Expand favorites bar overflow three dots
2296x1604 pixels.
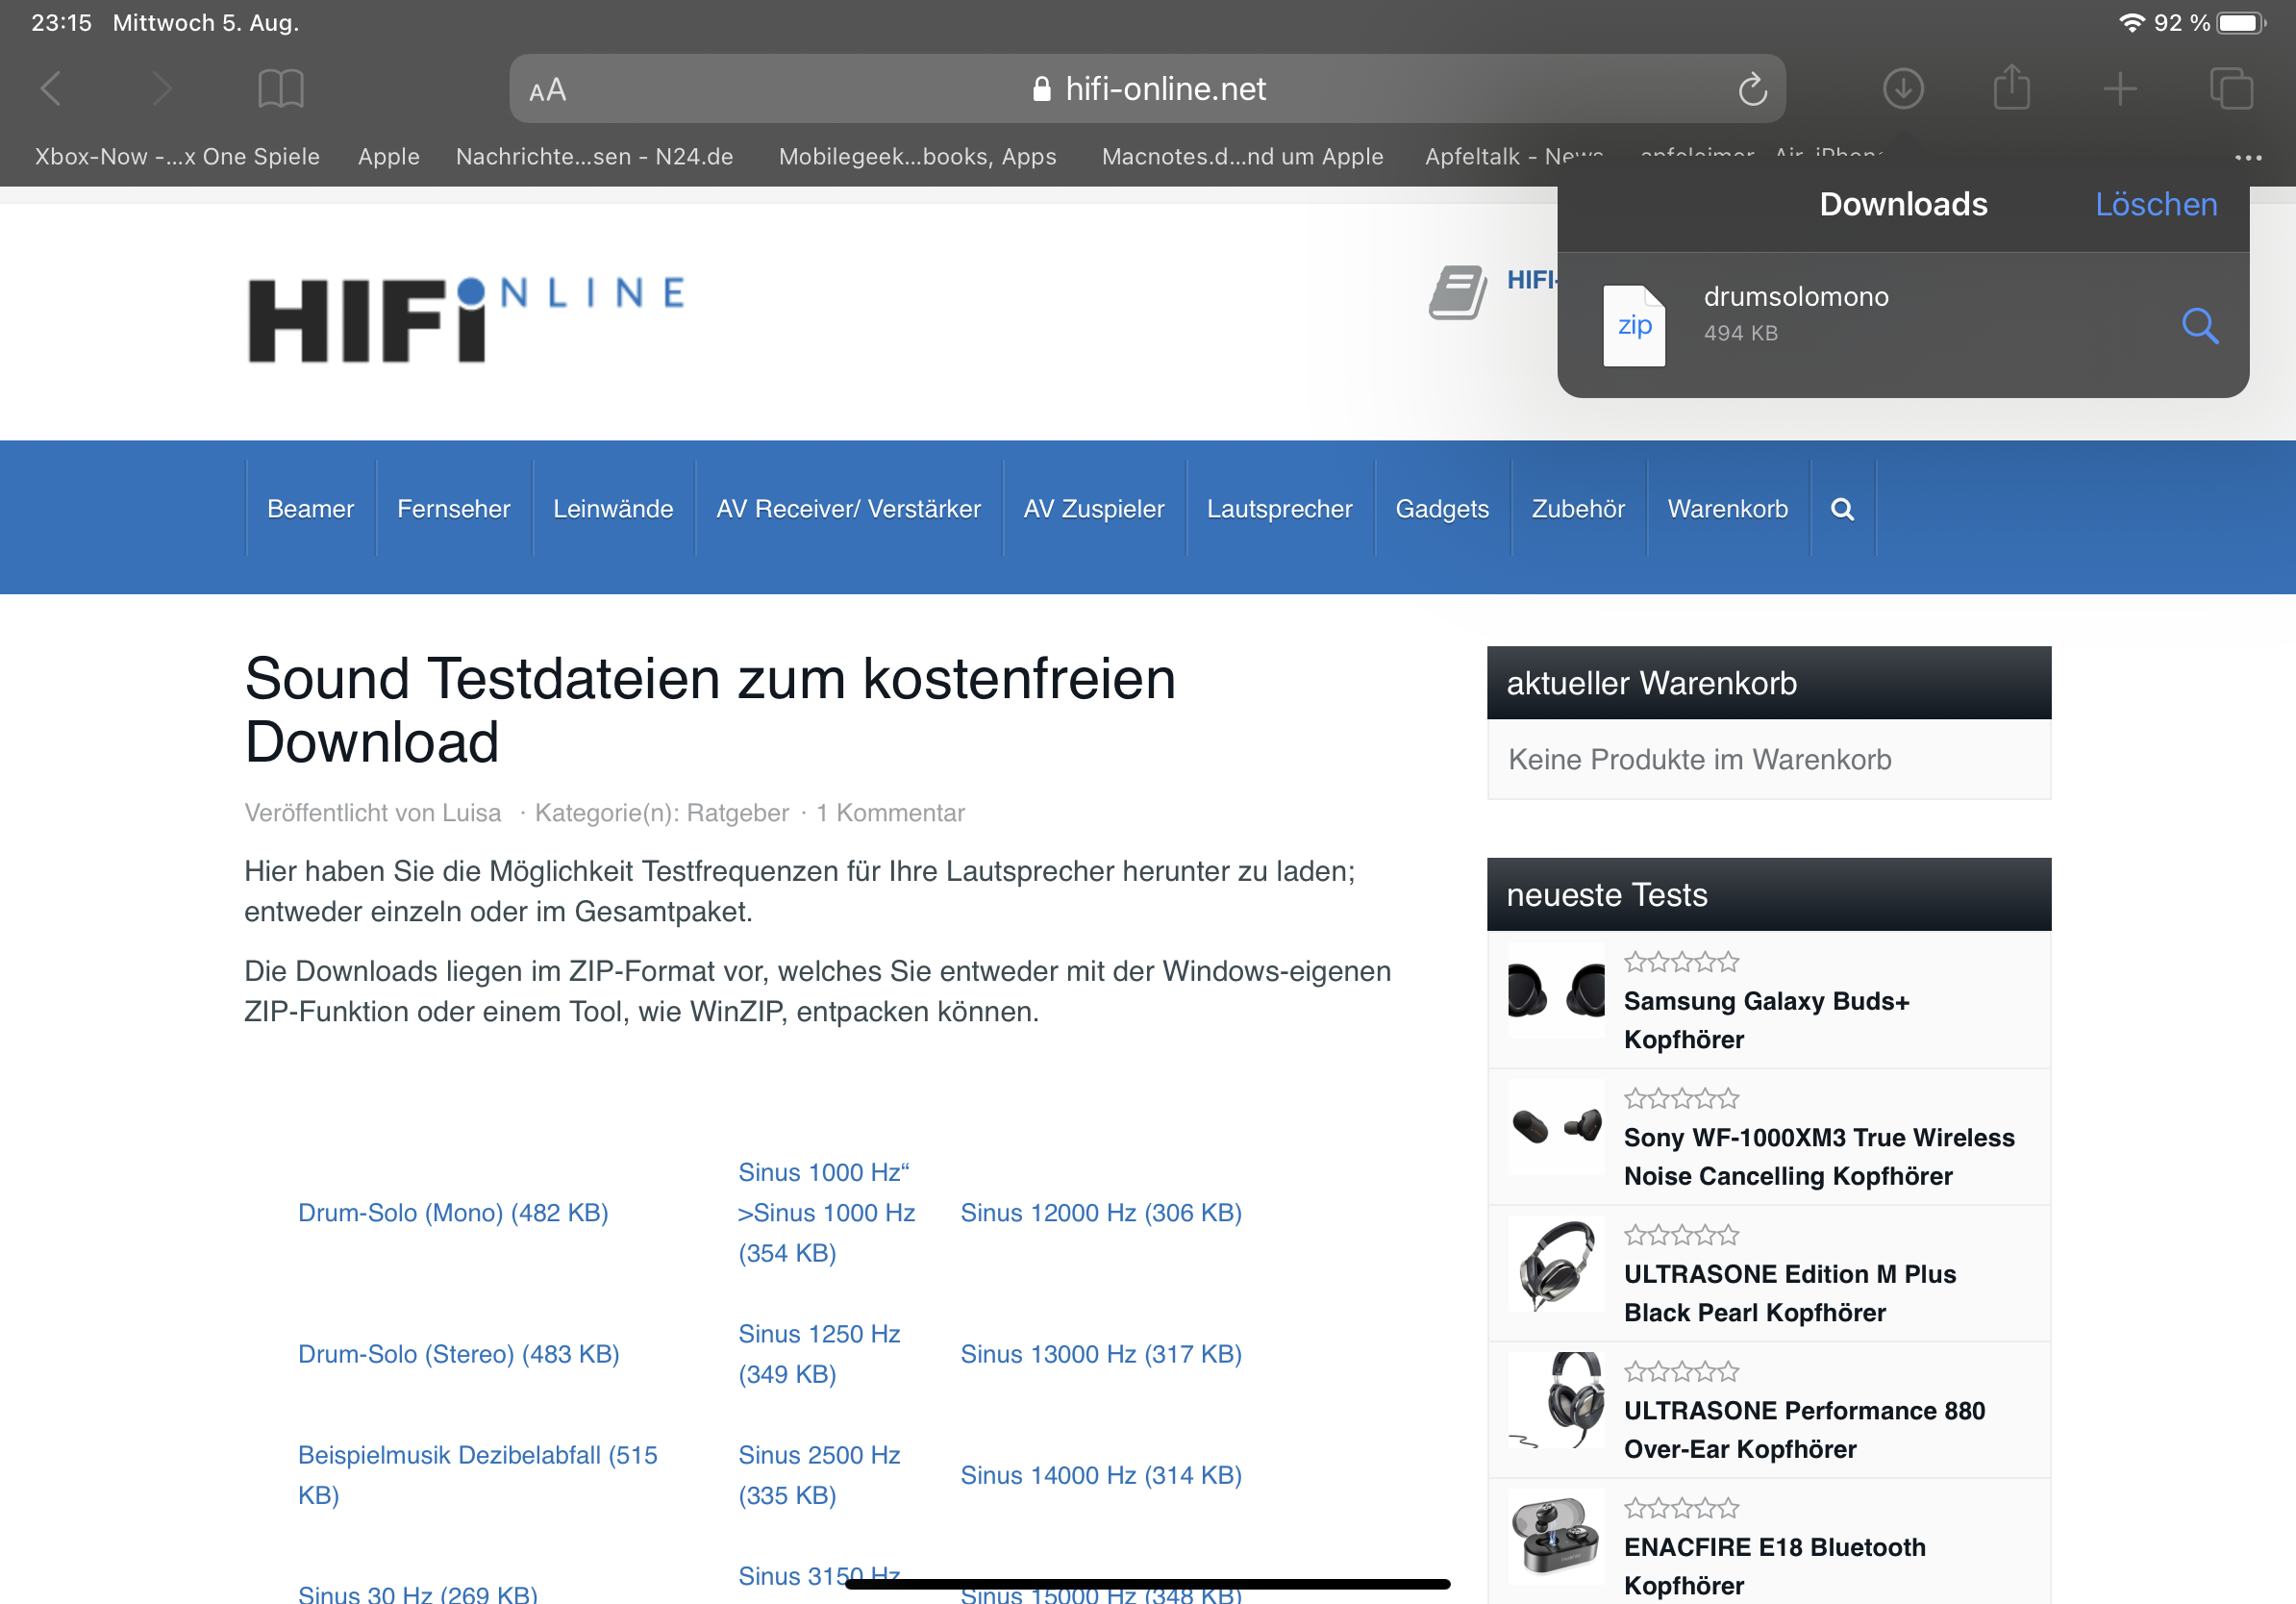tap(2247, 157)
